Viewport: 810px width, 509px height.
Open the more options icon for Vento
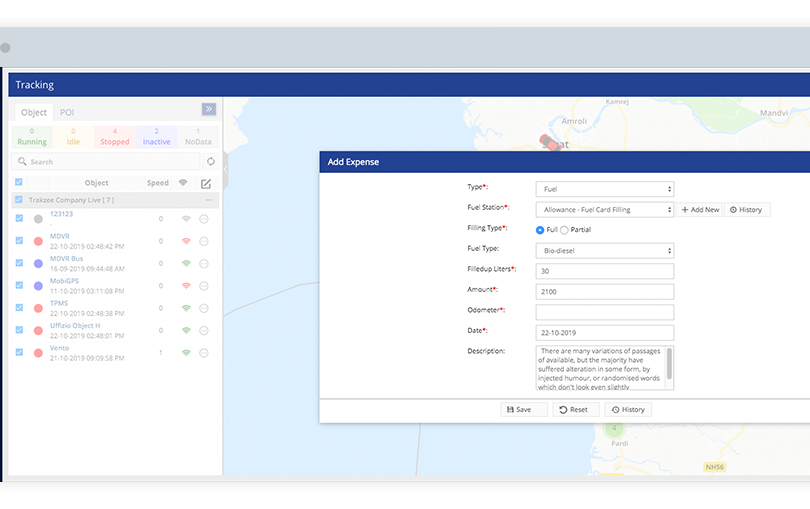click(204, 353)
